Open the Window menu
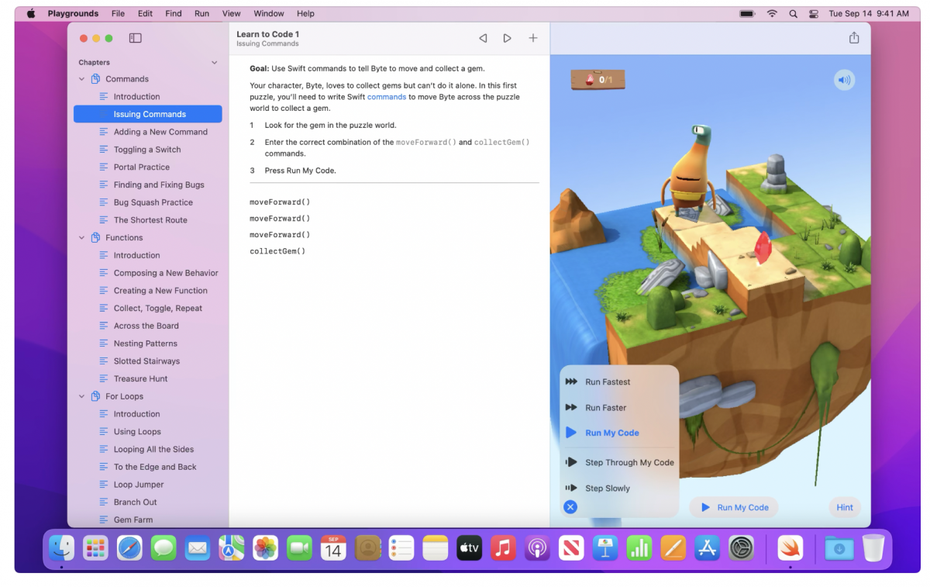Screen dimensions: 930x587 point(269,13)
